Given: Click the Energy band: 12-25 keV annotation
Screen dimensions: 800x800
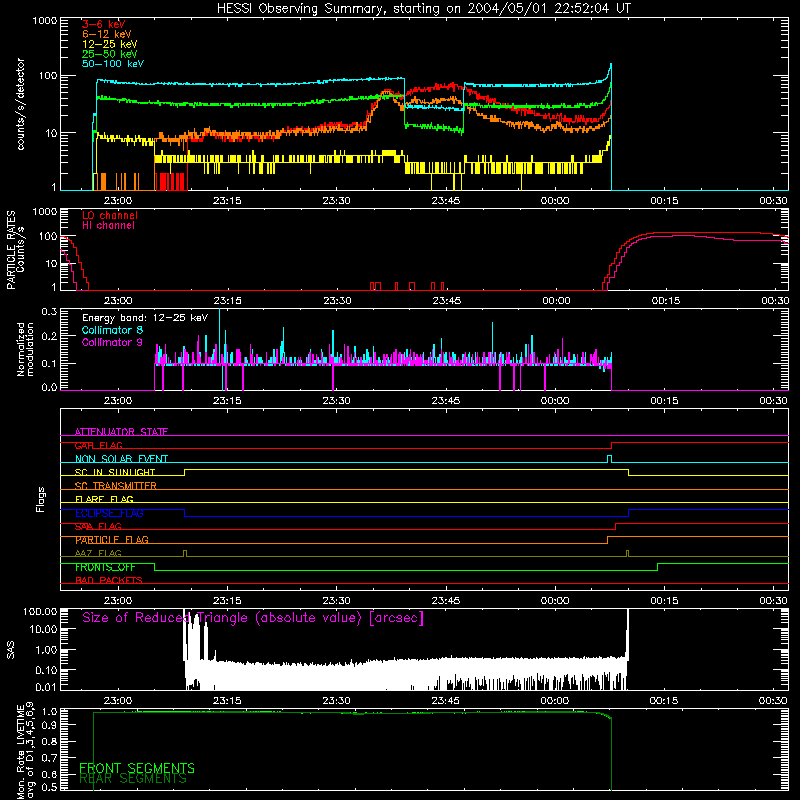Looking at the screenshot, I should click(x=145, y=318).
